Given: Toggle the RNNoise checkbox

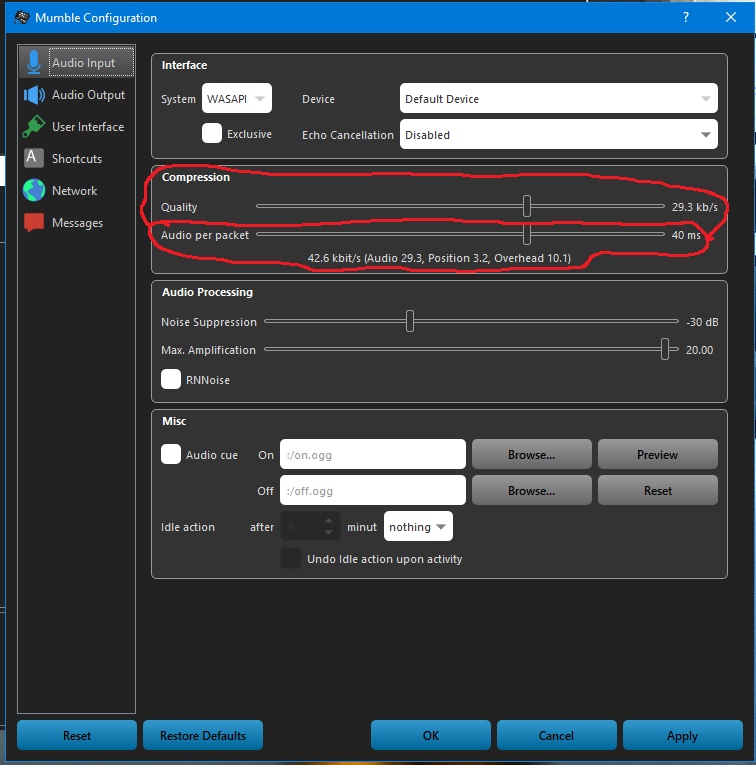Looking at the screenshot, I should (171, 379).
